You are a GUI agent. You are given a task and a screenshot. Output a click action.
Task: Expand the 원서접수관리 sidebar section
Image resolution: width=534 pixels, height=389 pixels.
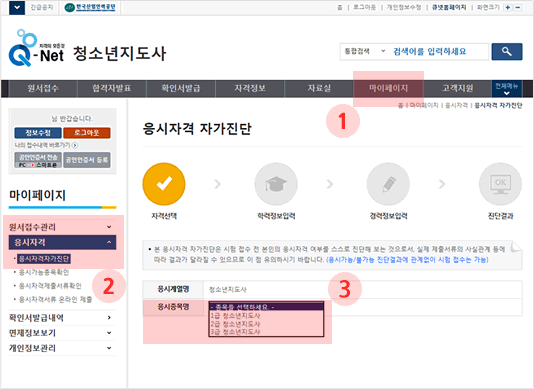[62, 227]
